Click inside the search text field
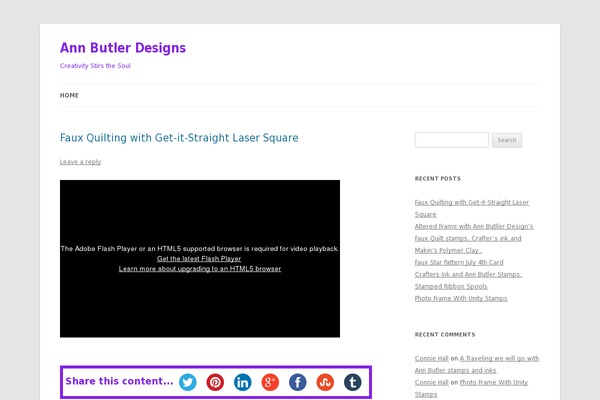Screen dimensions: 600x400 (452, 140)
